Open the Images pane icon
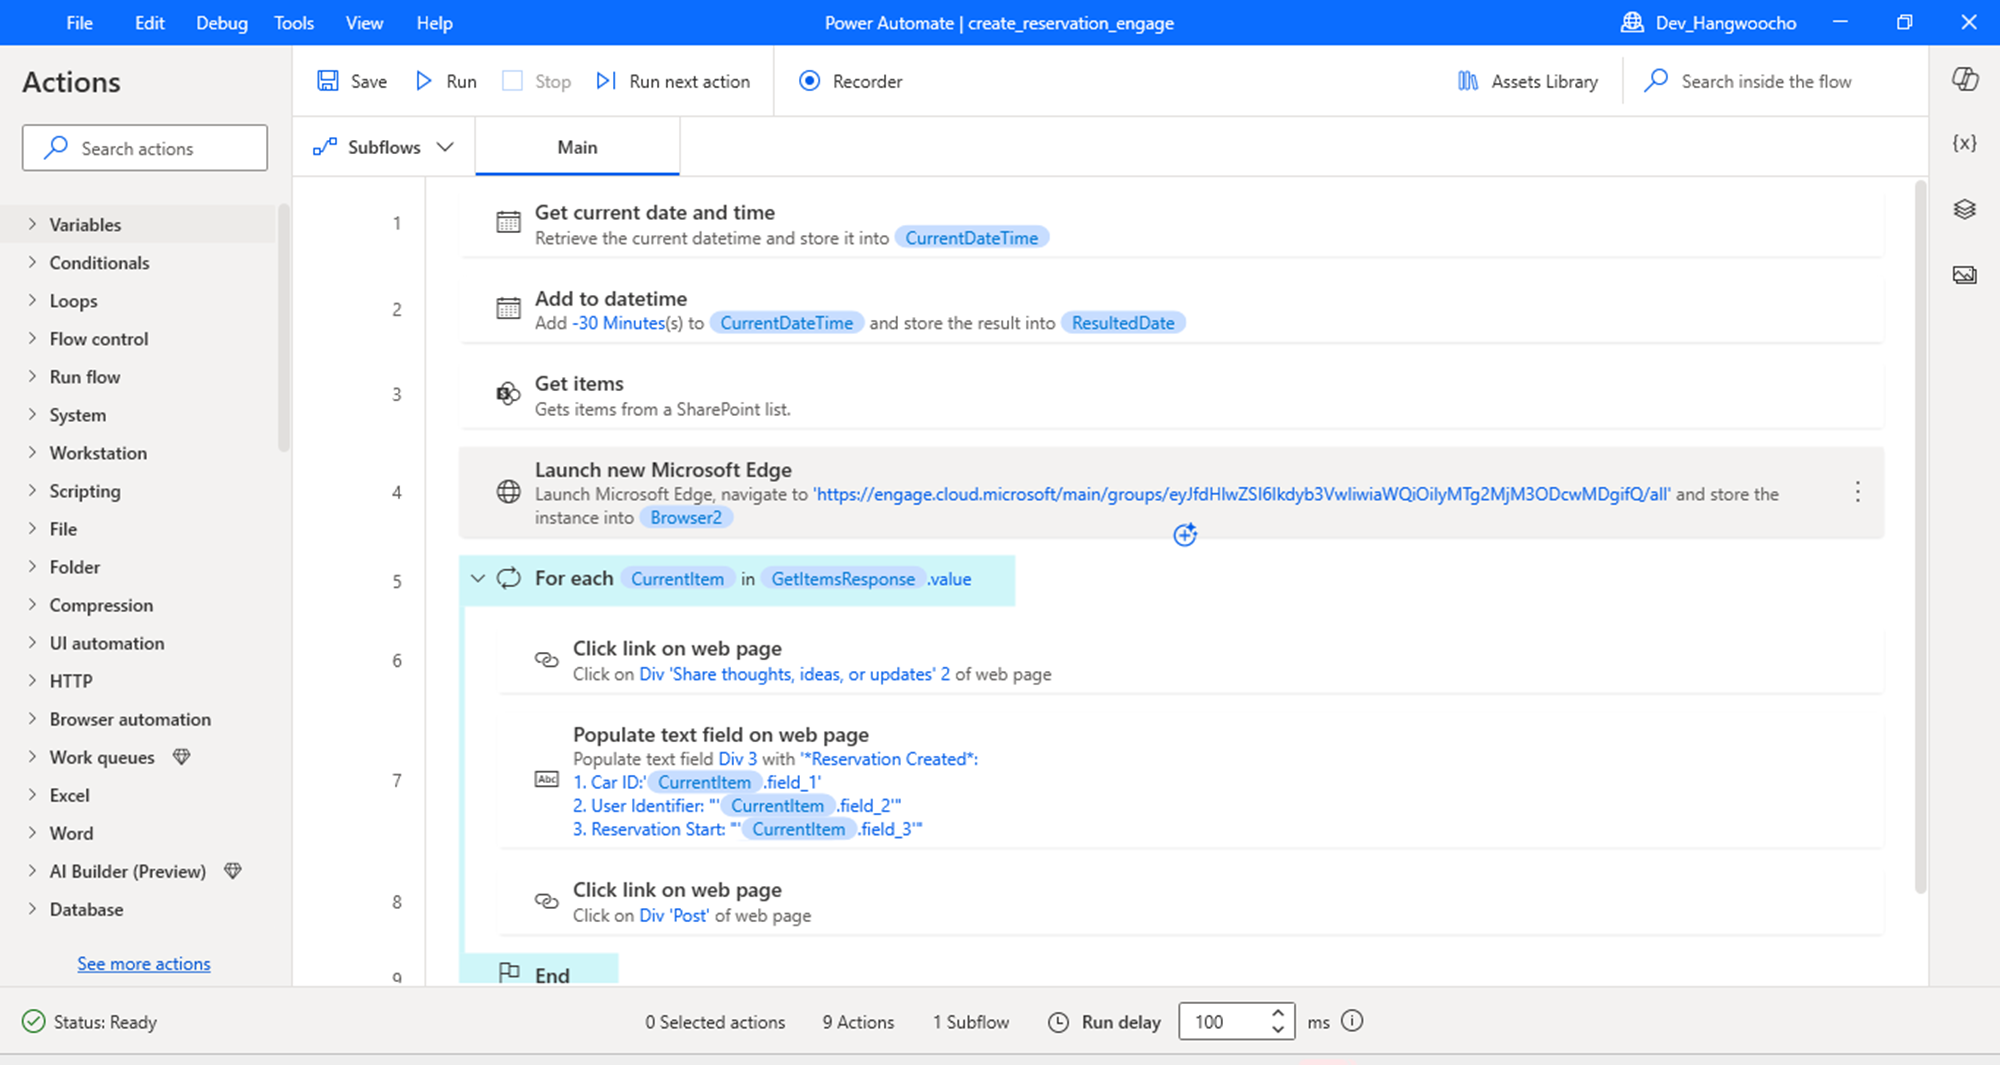Screen dimensions: 2000x1065 click(1965, 275)
